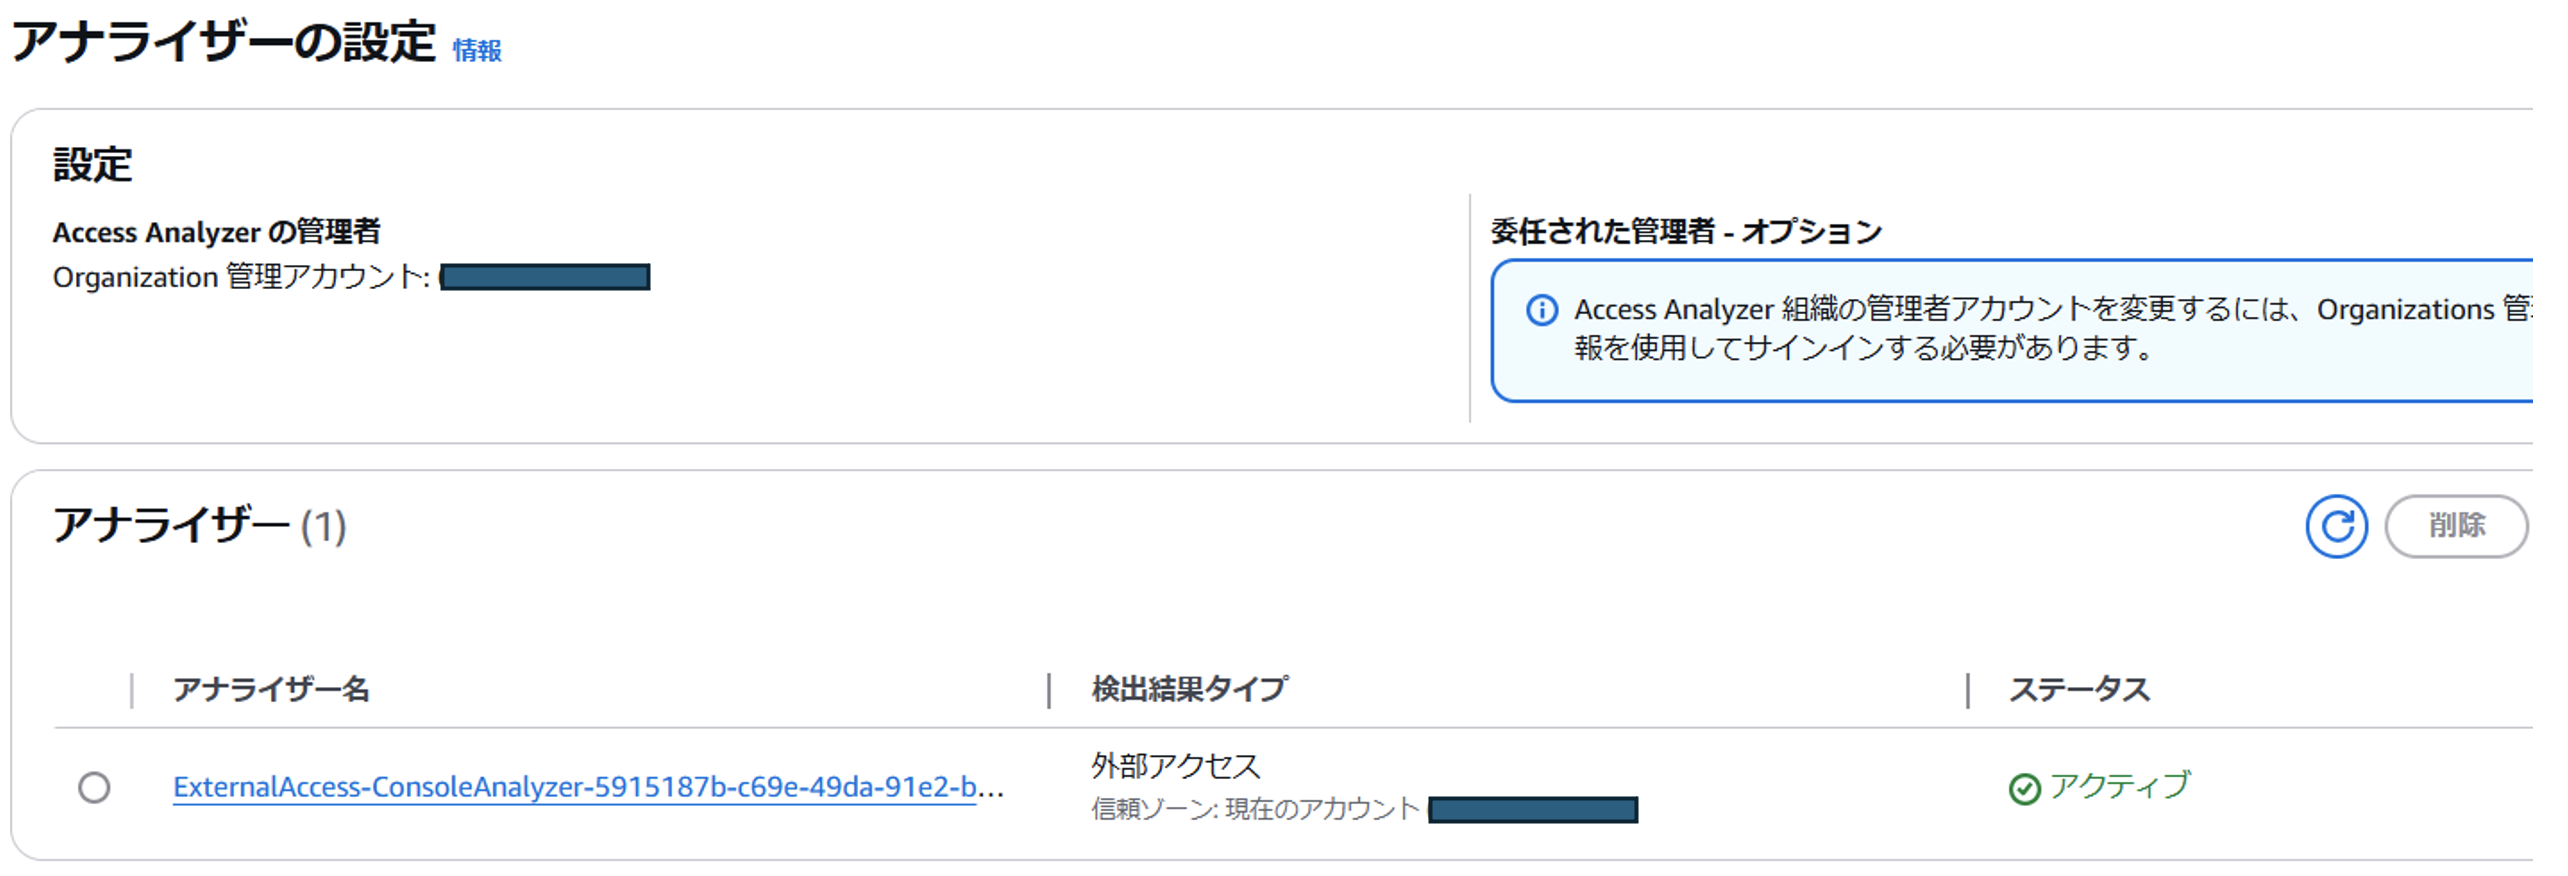Click the 委任された管理者 - オプション heading
This screenshot has width=2568, height=876.
click(x=1686, y=232)
